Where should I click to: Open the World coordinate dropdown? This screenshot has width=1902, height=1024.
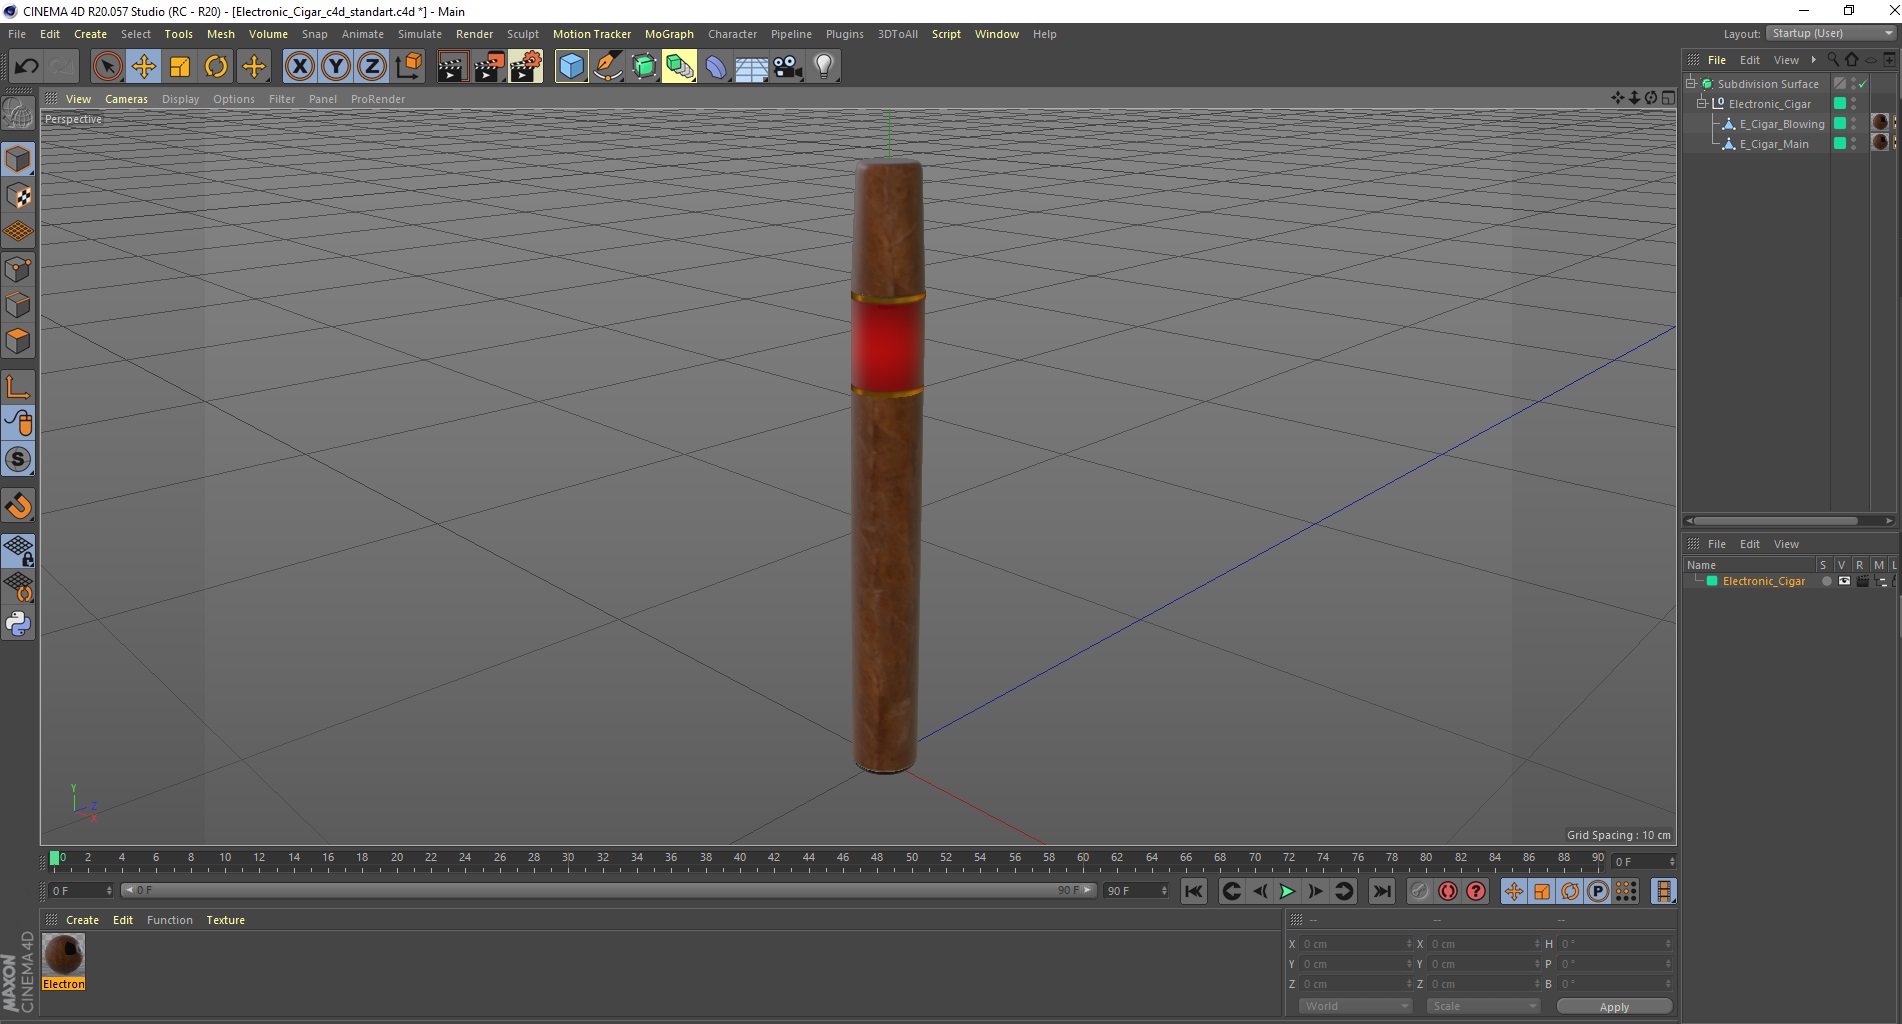(1355, 1006)
